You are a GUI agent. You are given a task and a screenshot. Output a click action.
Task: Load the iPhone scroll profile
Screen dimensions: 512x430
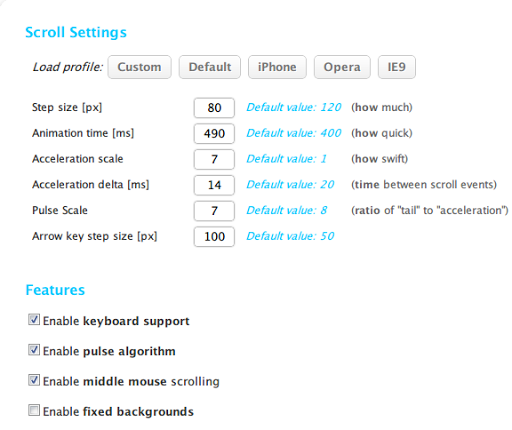(277, 67)
